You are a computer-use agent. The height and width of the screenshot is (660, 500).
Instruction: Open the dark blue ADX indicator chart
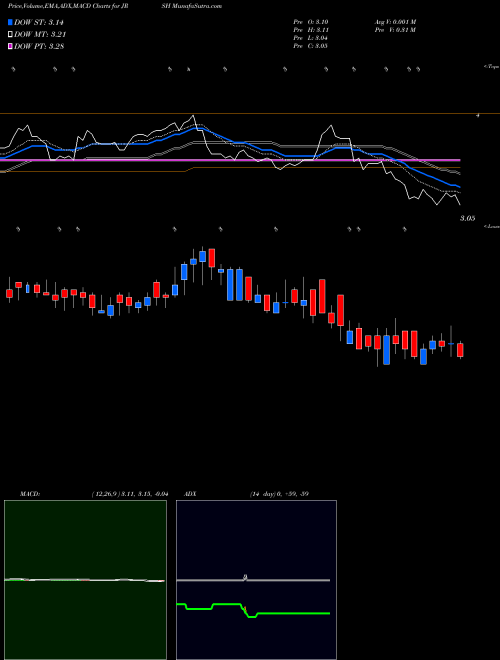(256, 580)
